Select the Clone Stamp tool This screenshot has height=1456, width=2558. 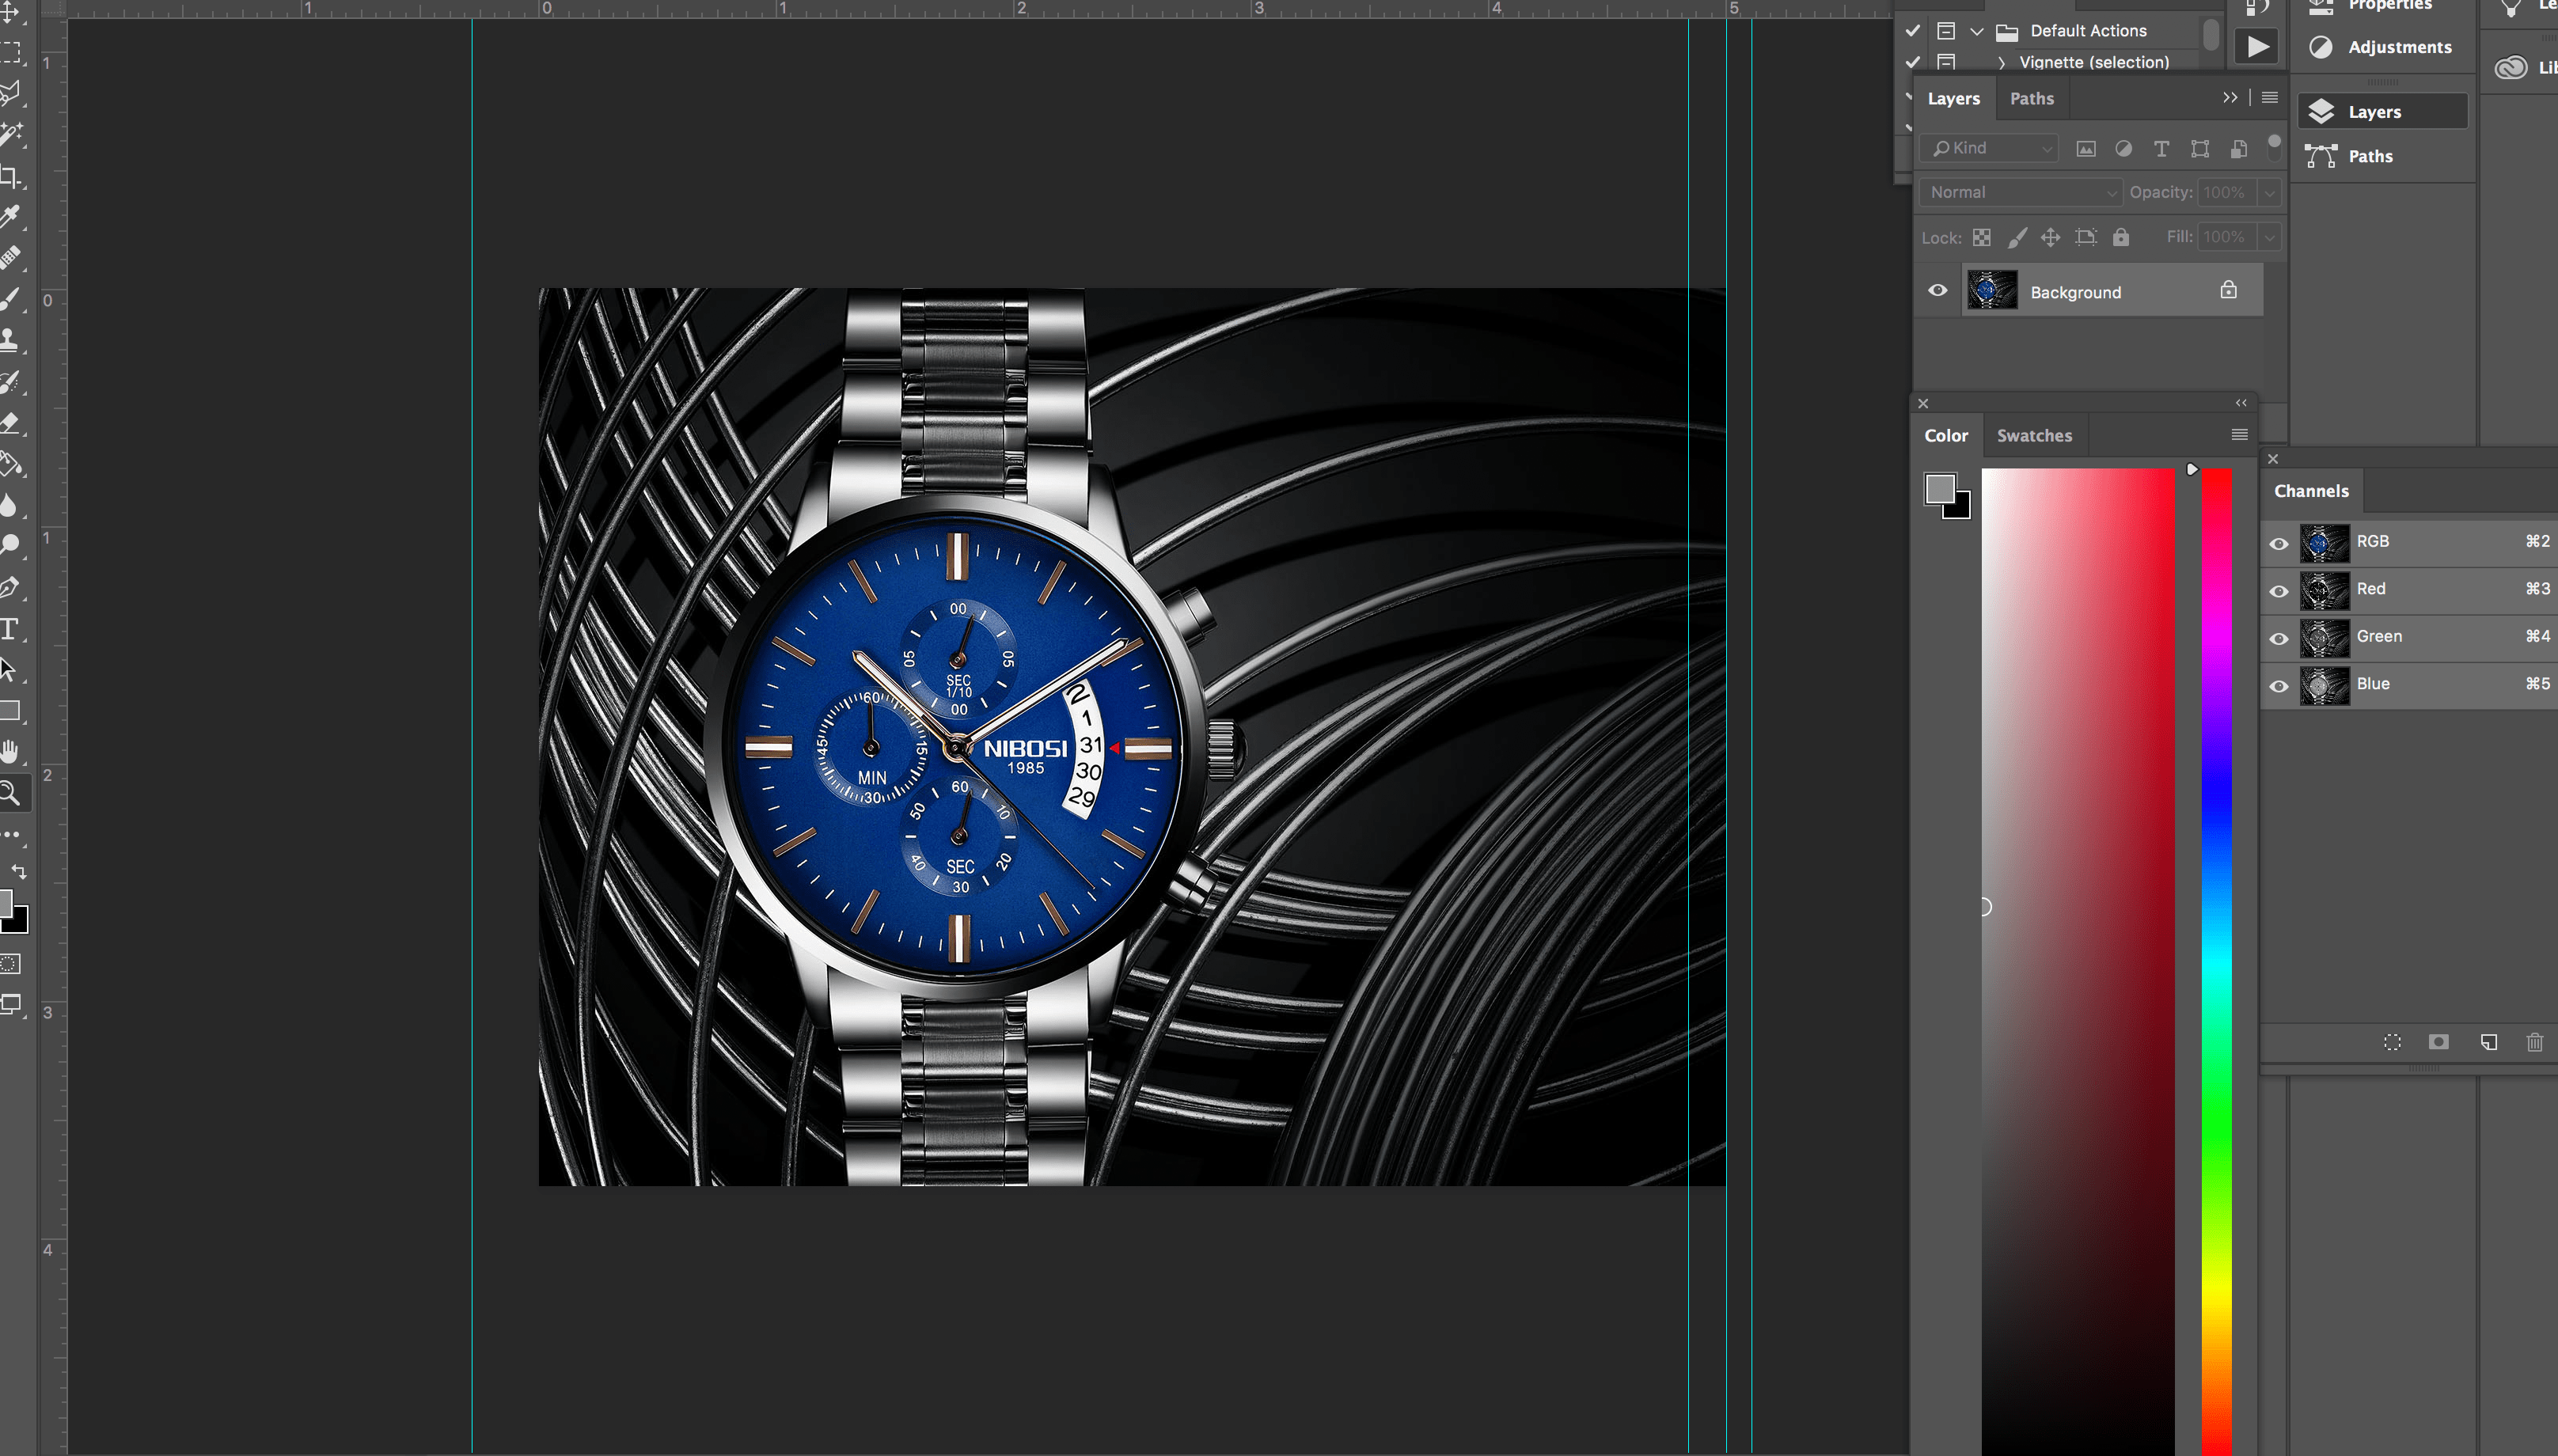pyautogui.click(x=10, y=340)
